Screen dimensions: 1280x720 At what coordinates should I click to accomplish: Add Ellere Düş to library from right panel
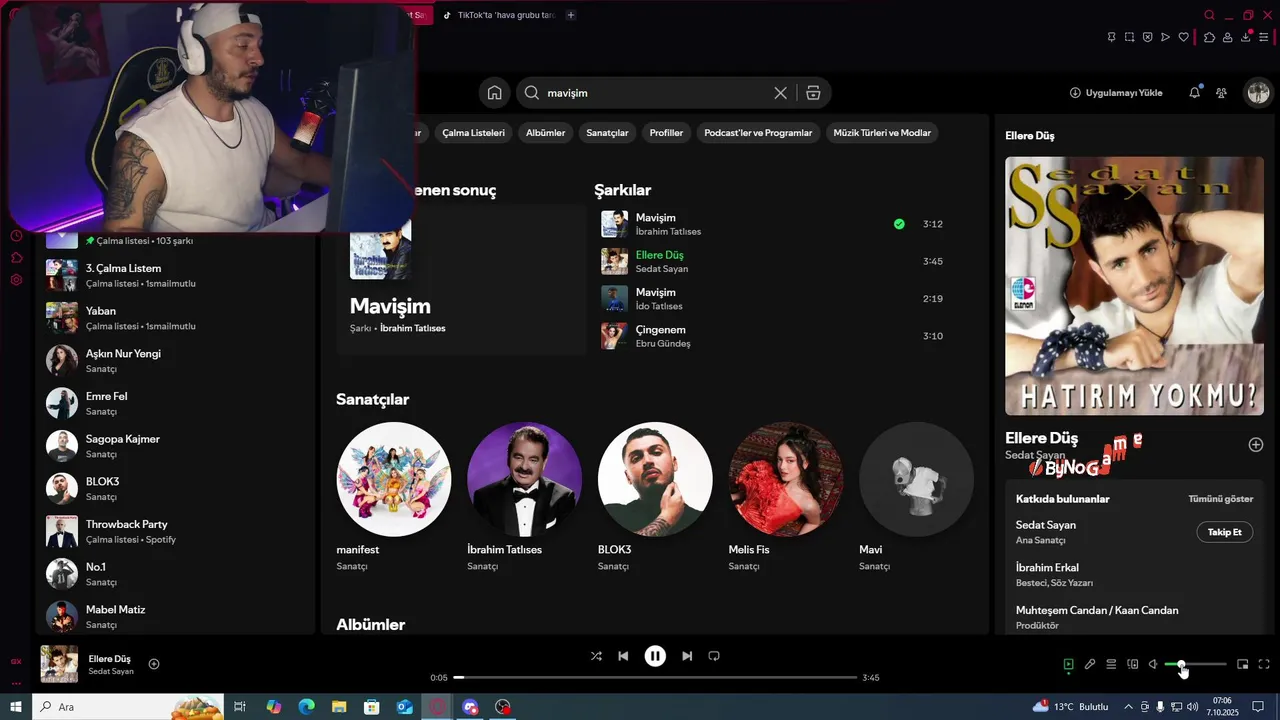click(x=1256, y=445)
